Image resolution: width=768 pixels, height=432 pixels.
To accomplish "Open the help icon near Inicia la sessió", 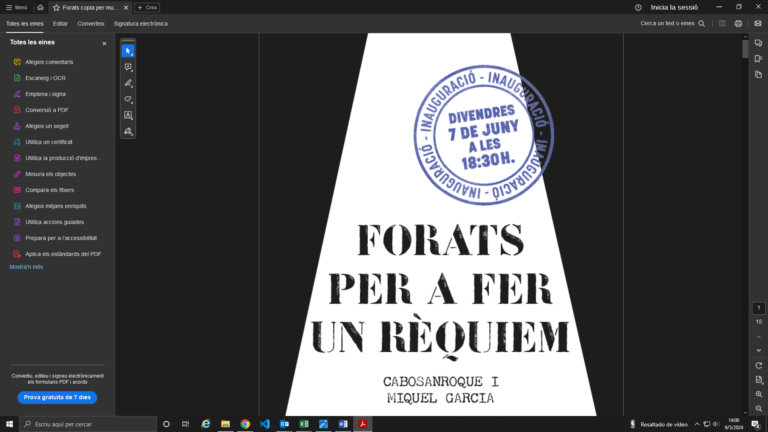I will 638,7.
